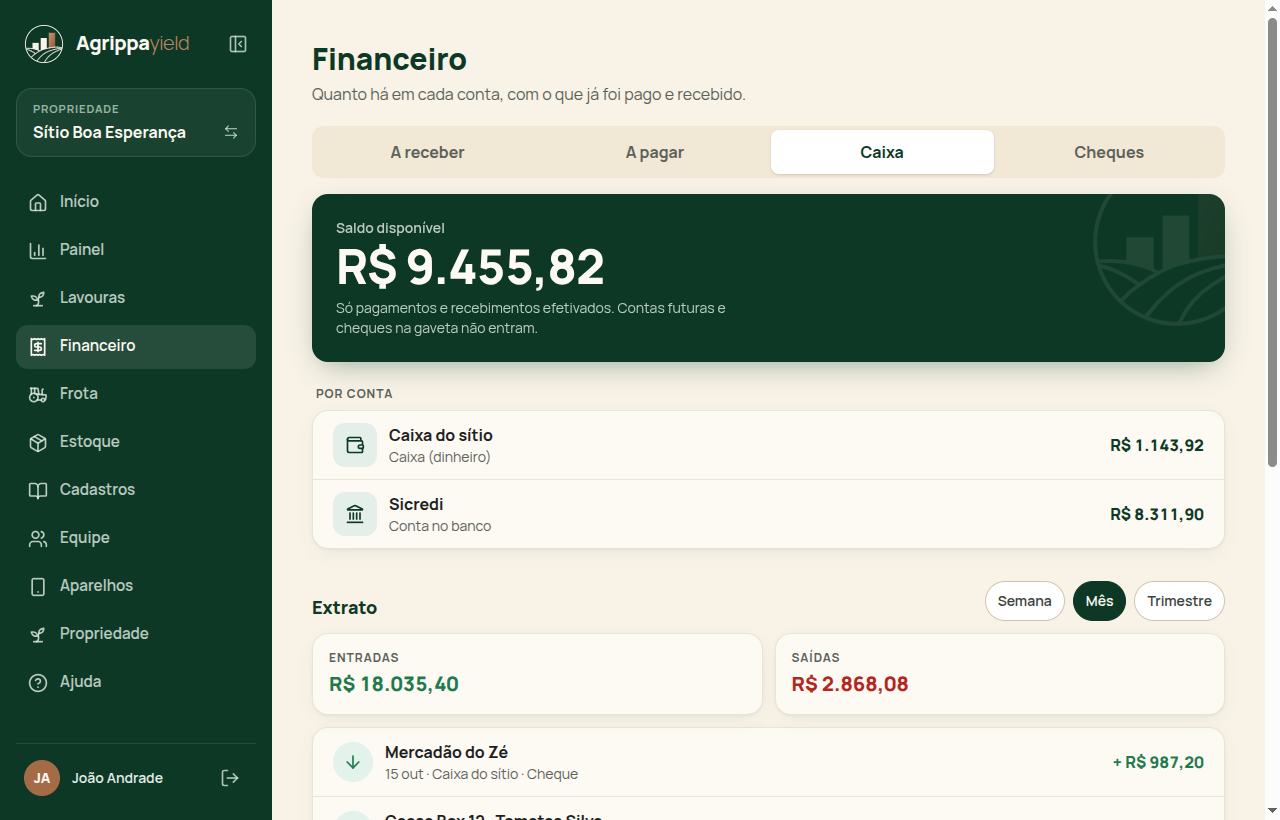Click the Saídas R$ 2.868,08 card
Image resolution: width=1280 pixels, height=820 pixels.
[1000, 674]
